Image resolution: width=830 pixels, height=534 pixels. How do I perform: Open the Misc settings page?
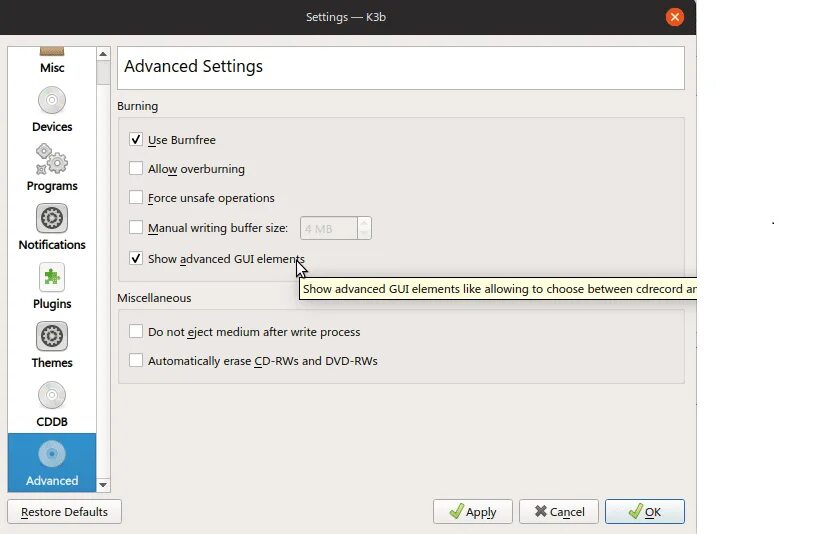pos(52,61)
